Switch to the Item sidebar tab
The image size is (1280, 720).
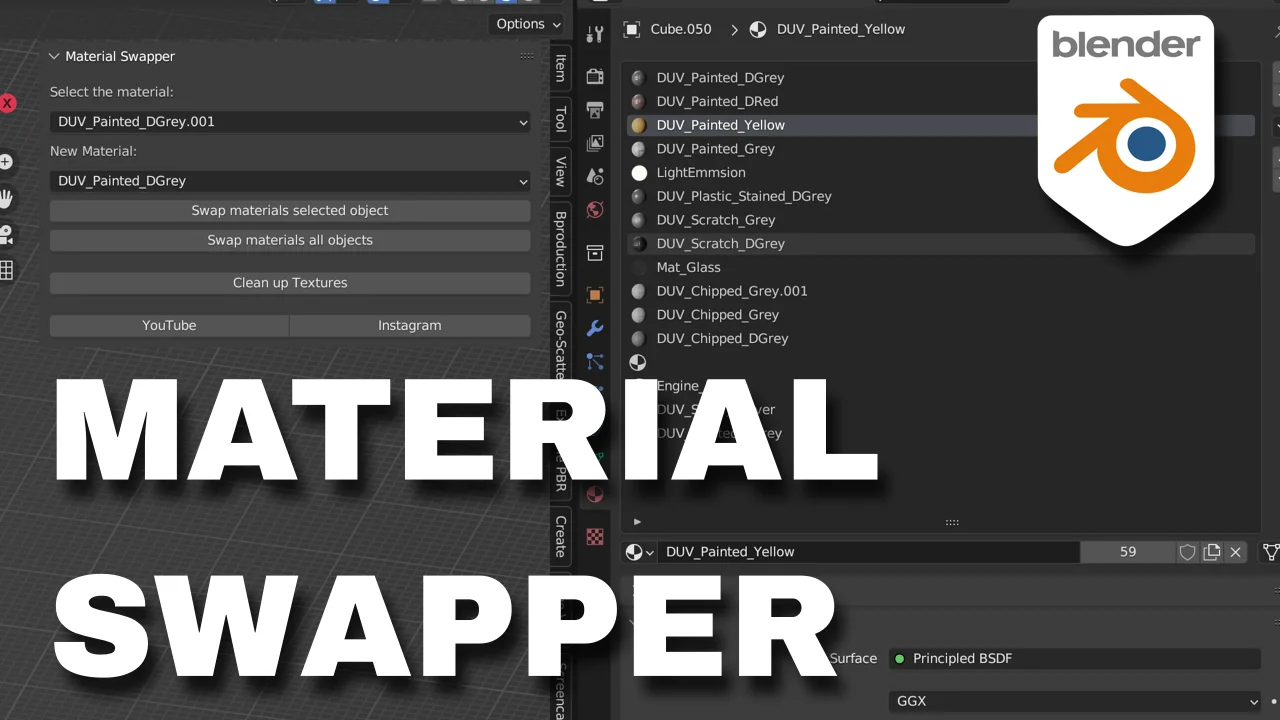pyautogui.click(x=560, y=69)
